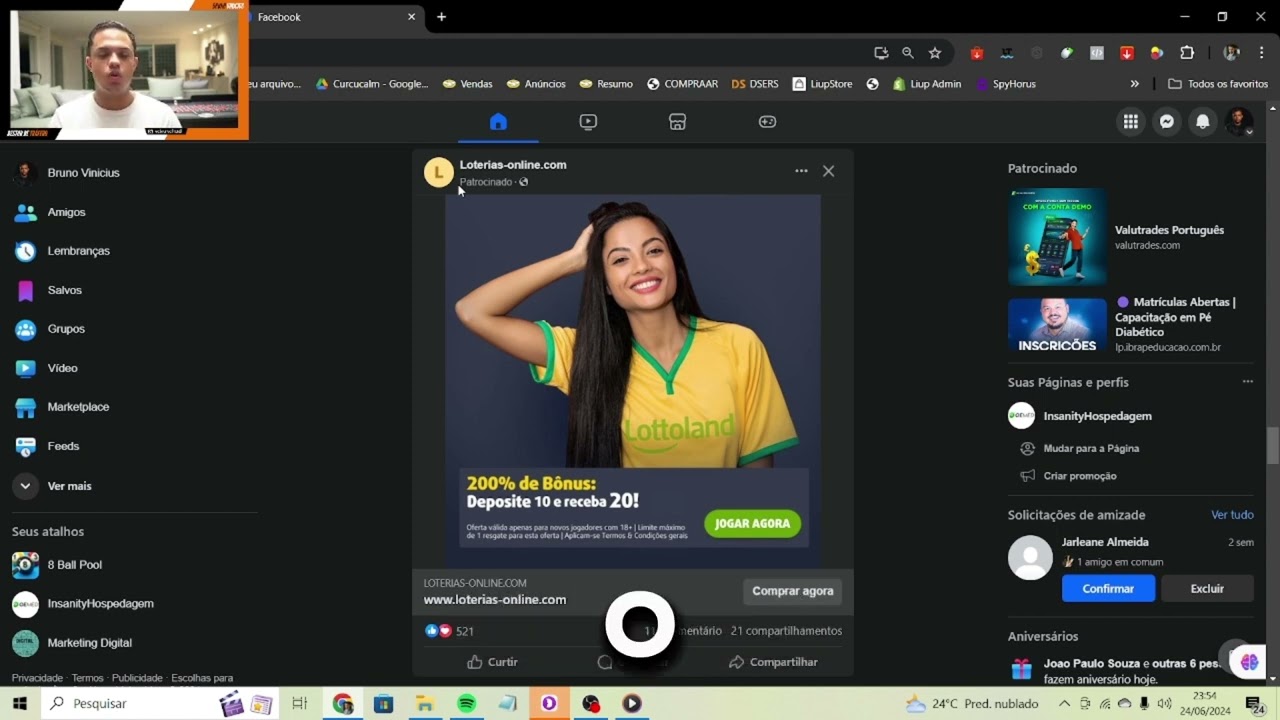Screen dimensions: 1280x720
Task: Bookmark this page with the star icon
Action: click(935, 53)
